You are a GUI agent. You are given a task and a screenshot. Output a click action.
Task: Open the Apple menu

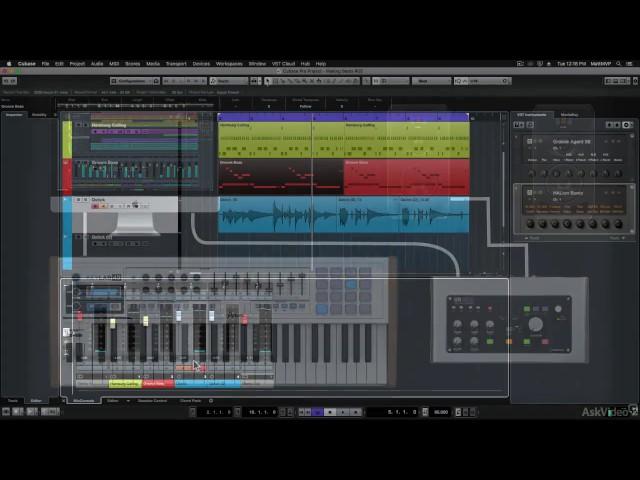[x=9, y=64]
